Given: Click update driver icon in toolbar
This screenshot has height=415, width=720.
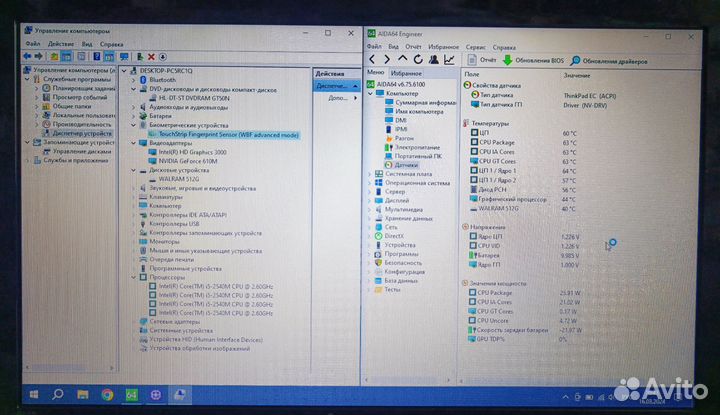Looking at the screenshot, I should tap(140, 57).
